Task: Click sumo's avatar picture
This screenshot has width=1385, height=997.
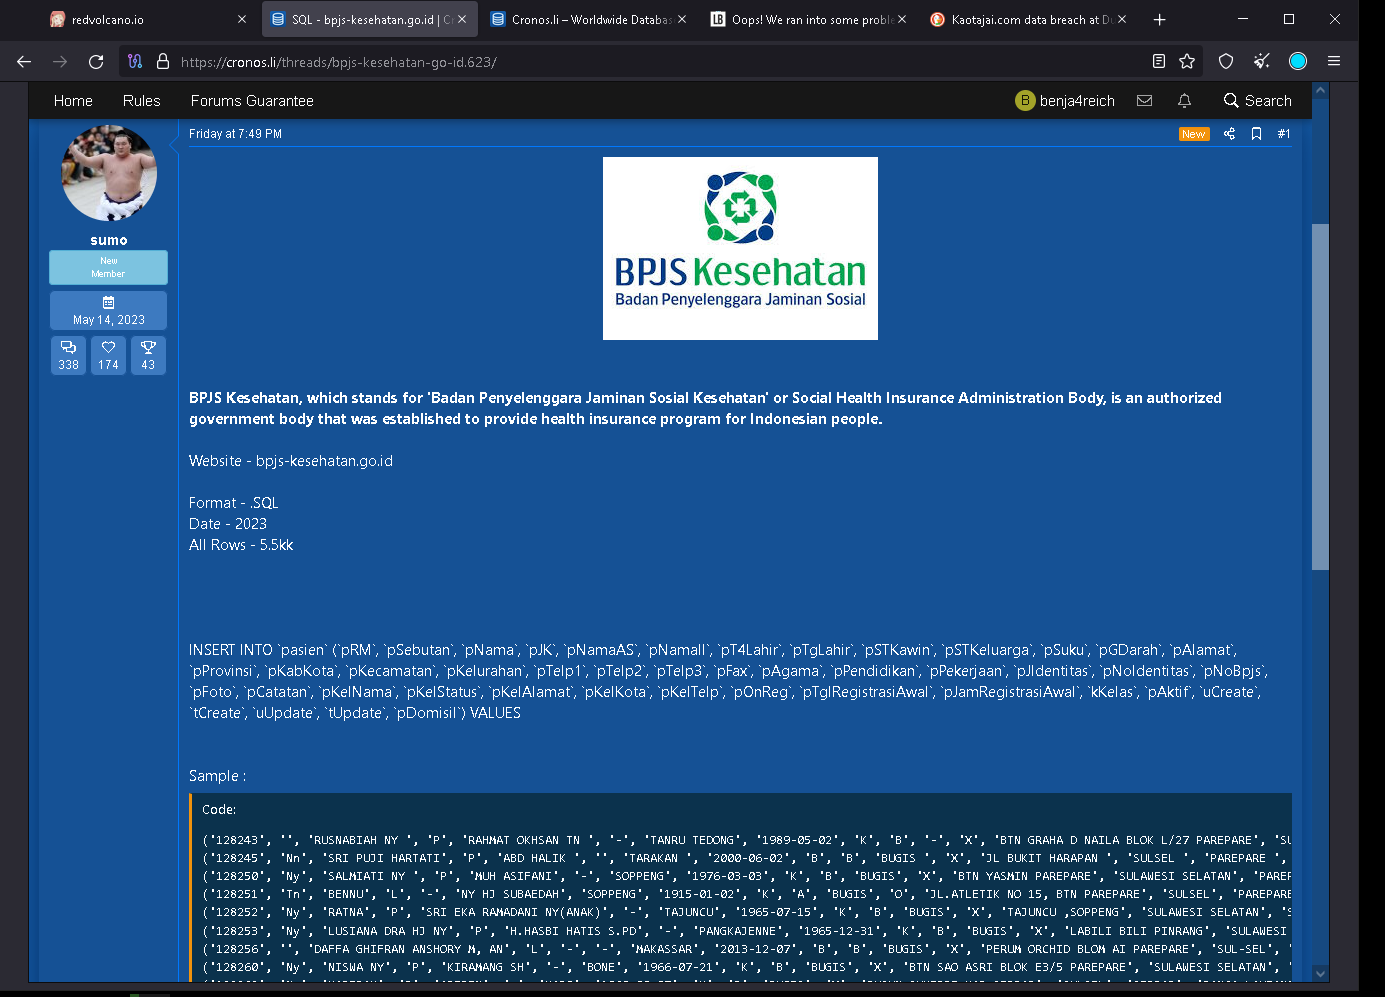Action: pyautogui.click(x=109, y=173)
